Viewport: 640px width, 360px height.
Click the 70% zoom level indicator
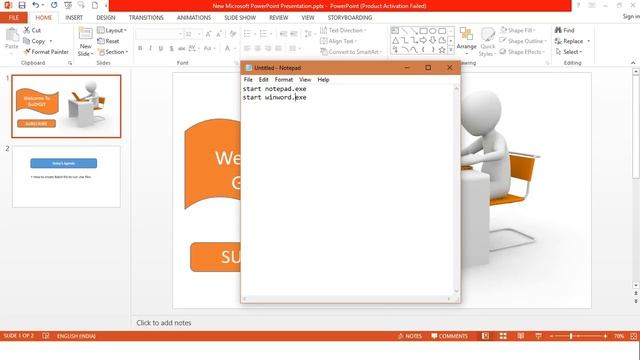619,336
